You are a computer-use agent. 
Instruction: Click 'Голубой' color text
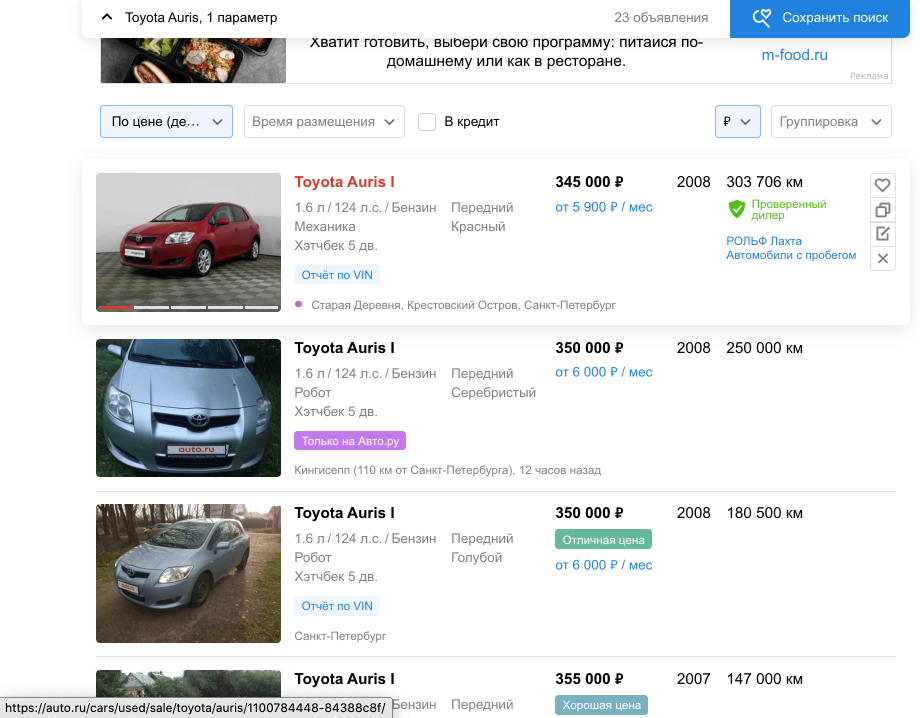point(476,557)
